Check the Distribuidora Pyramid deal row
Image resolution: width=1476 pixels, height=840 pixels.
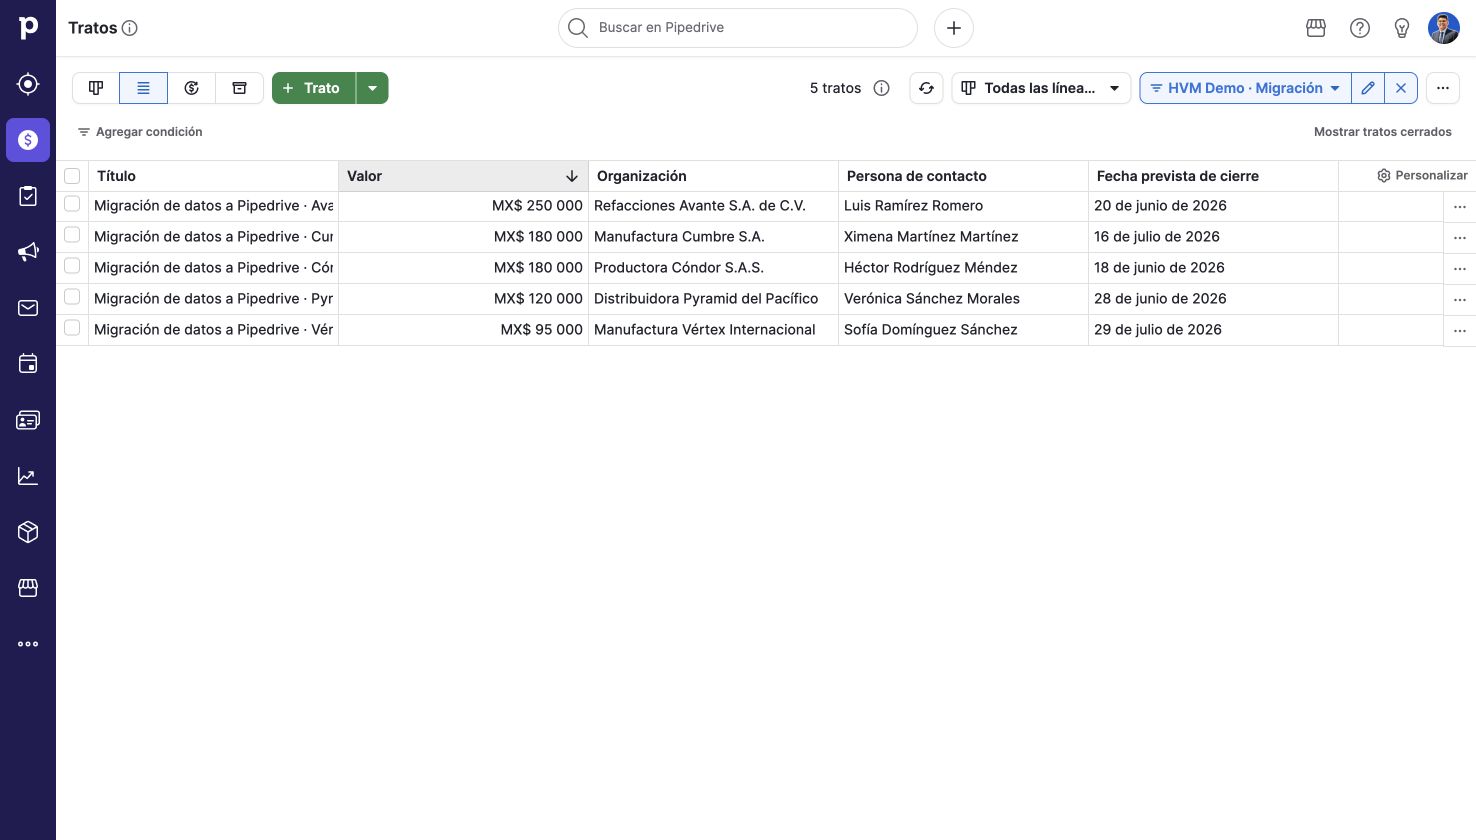tap(72, 297)
